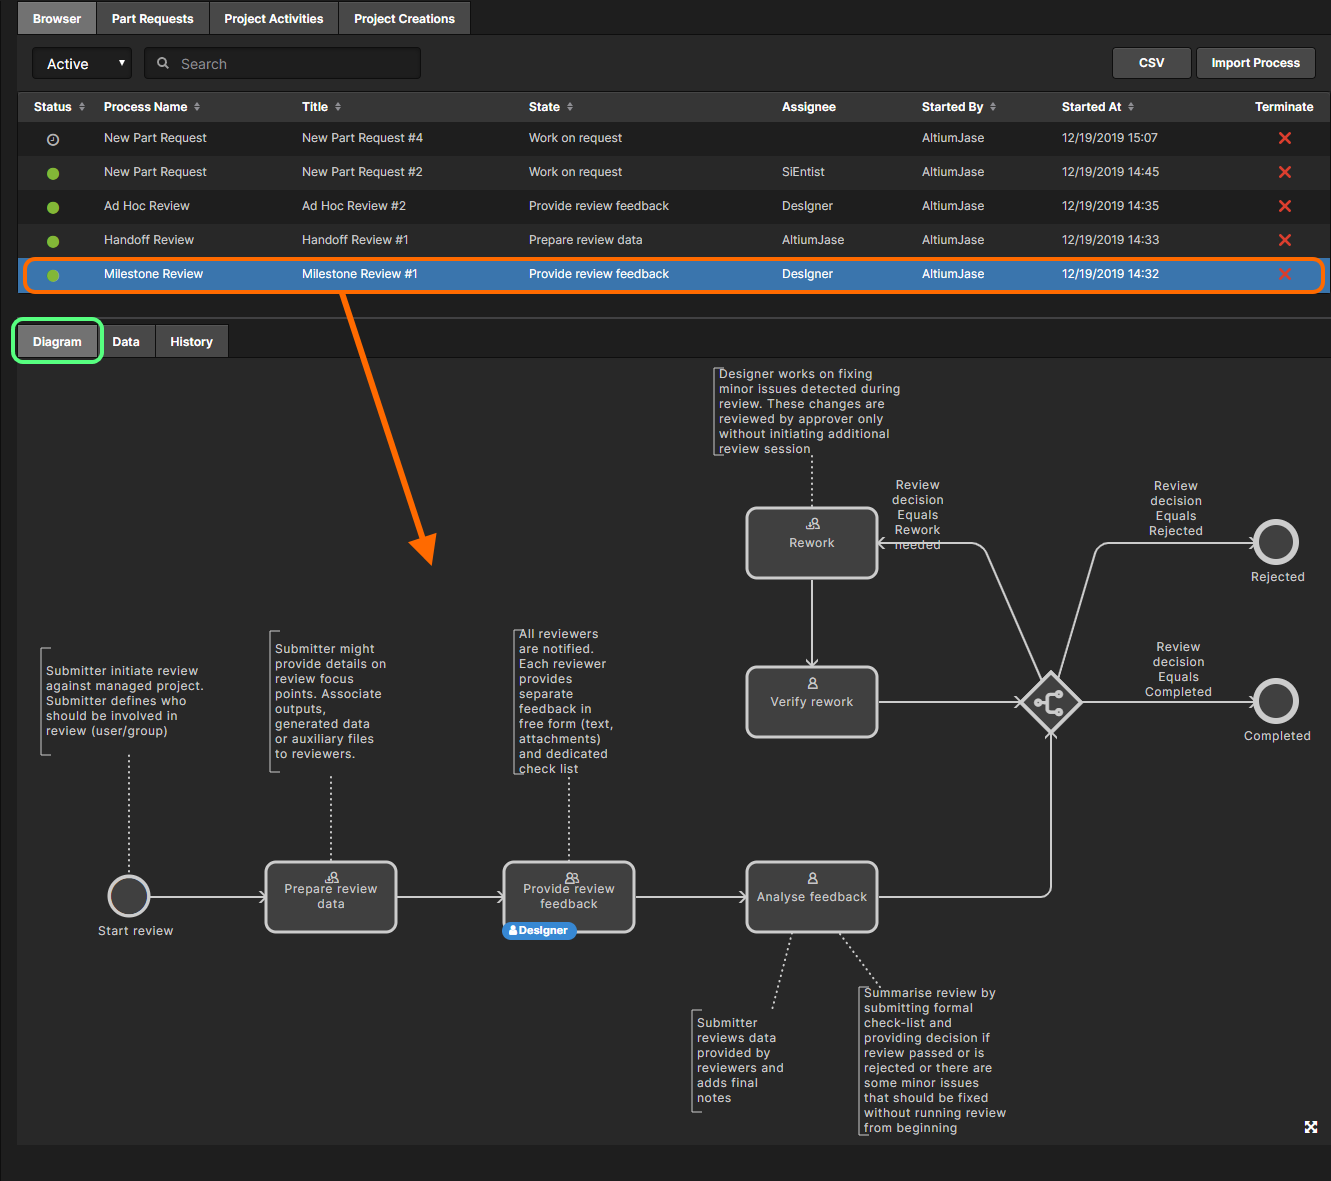Open the Active filter dropdown

81,63
